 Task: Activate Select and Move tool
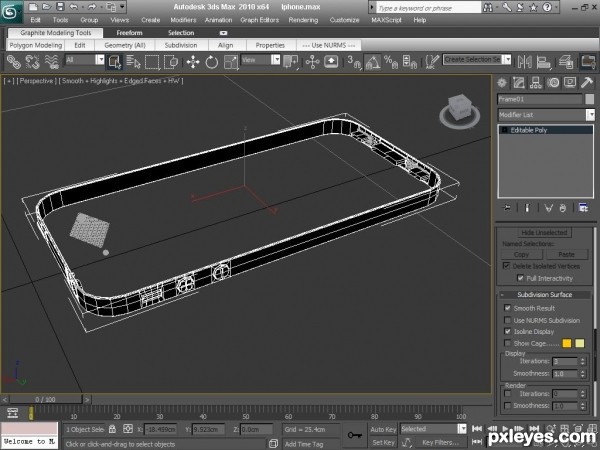(x=193, y=62)
